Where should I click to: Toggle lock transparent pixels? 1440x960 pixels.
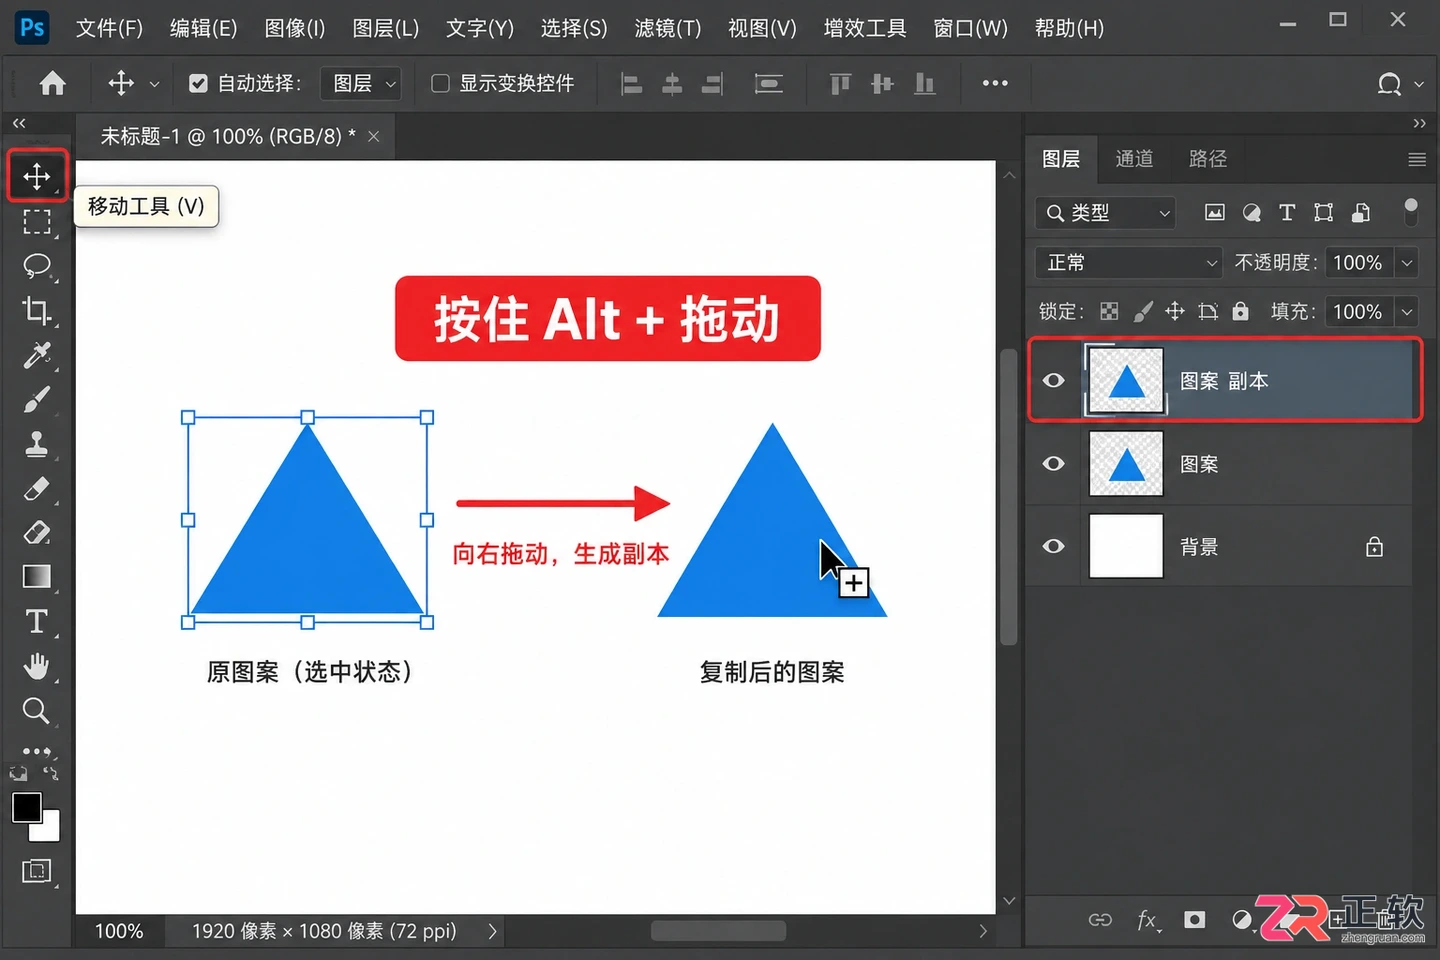click(1109, 312)
